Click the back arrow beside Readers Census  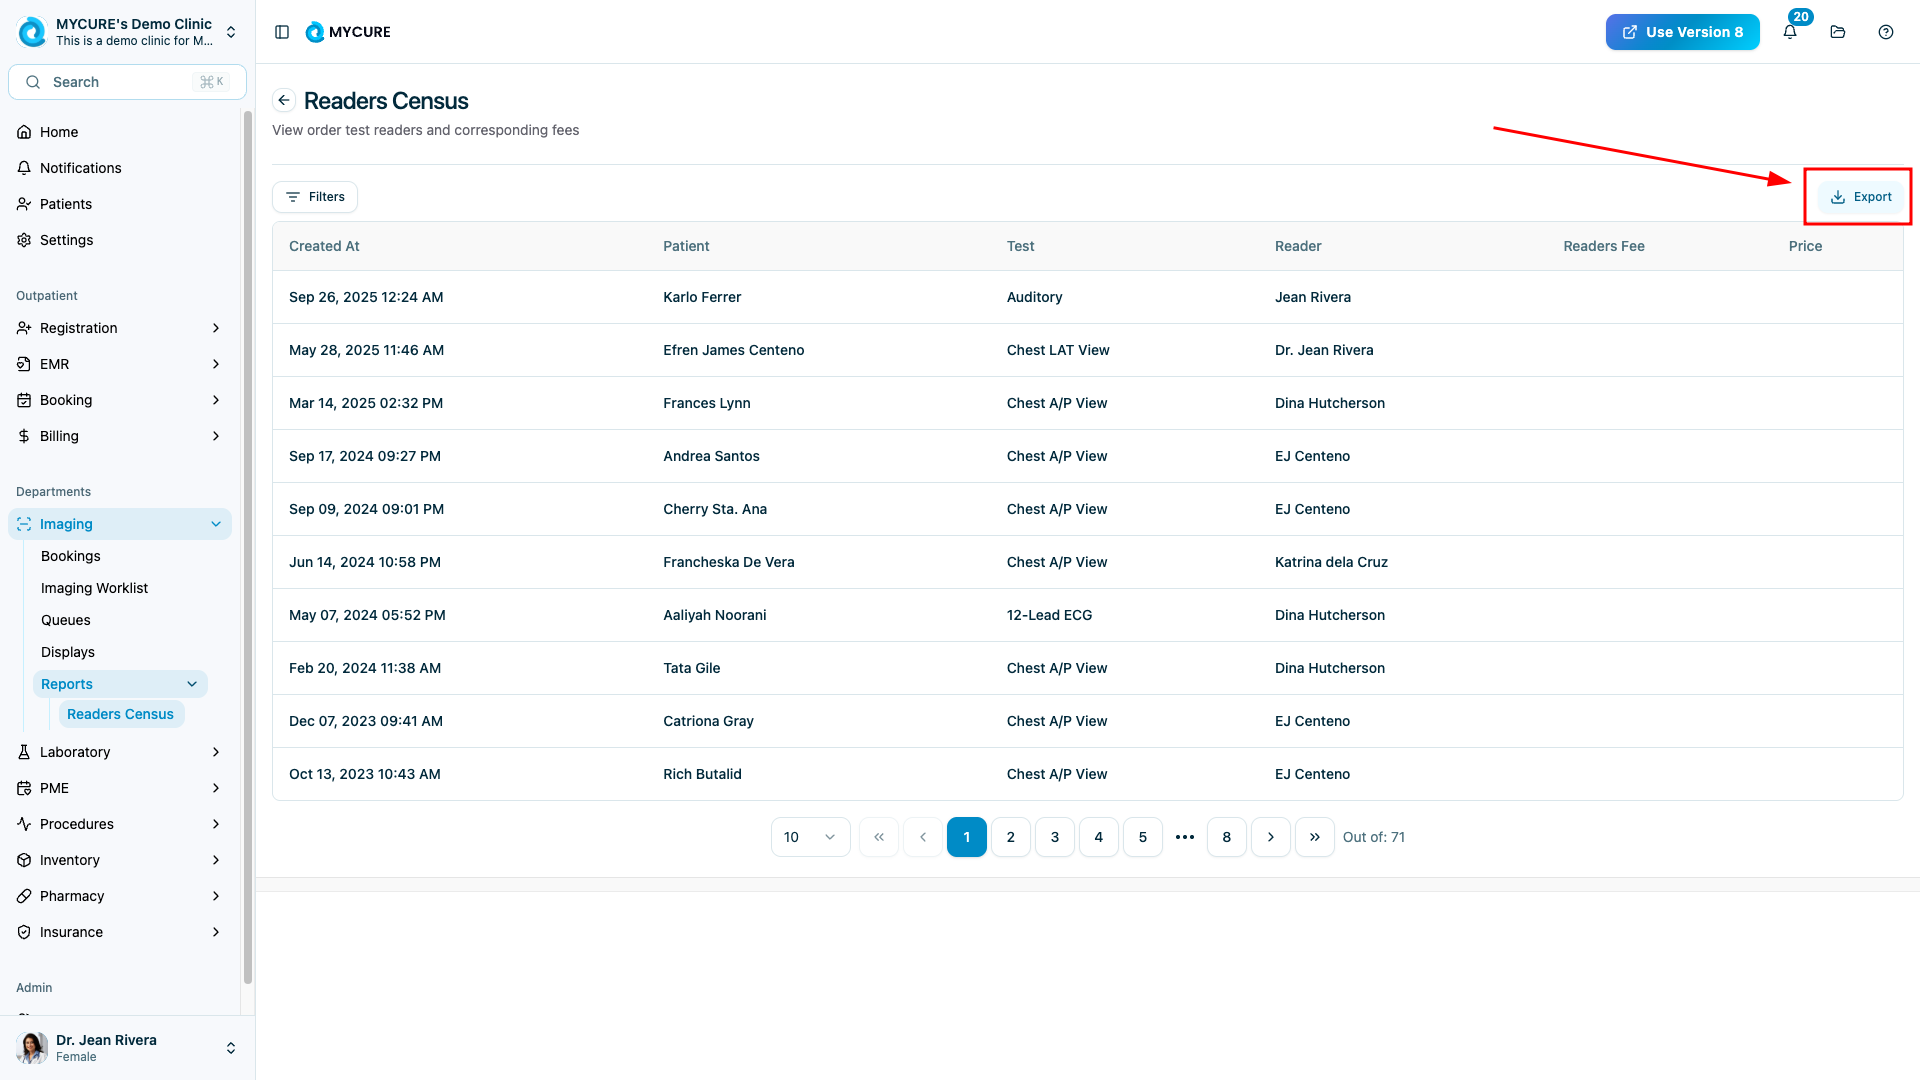[284, 100]
